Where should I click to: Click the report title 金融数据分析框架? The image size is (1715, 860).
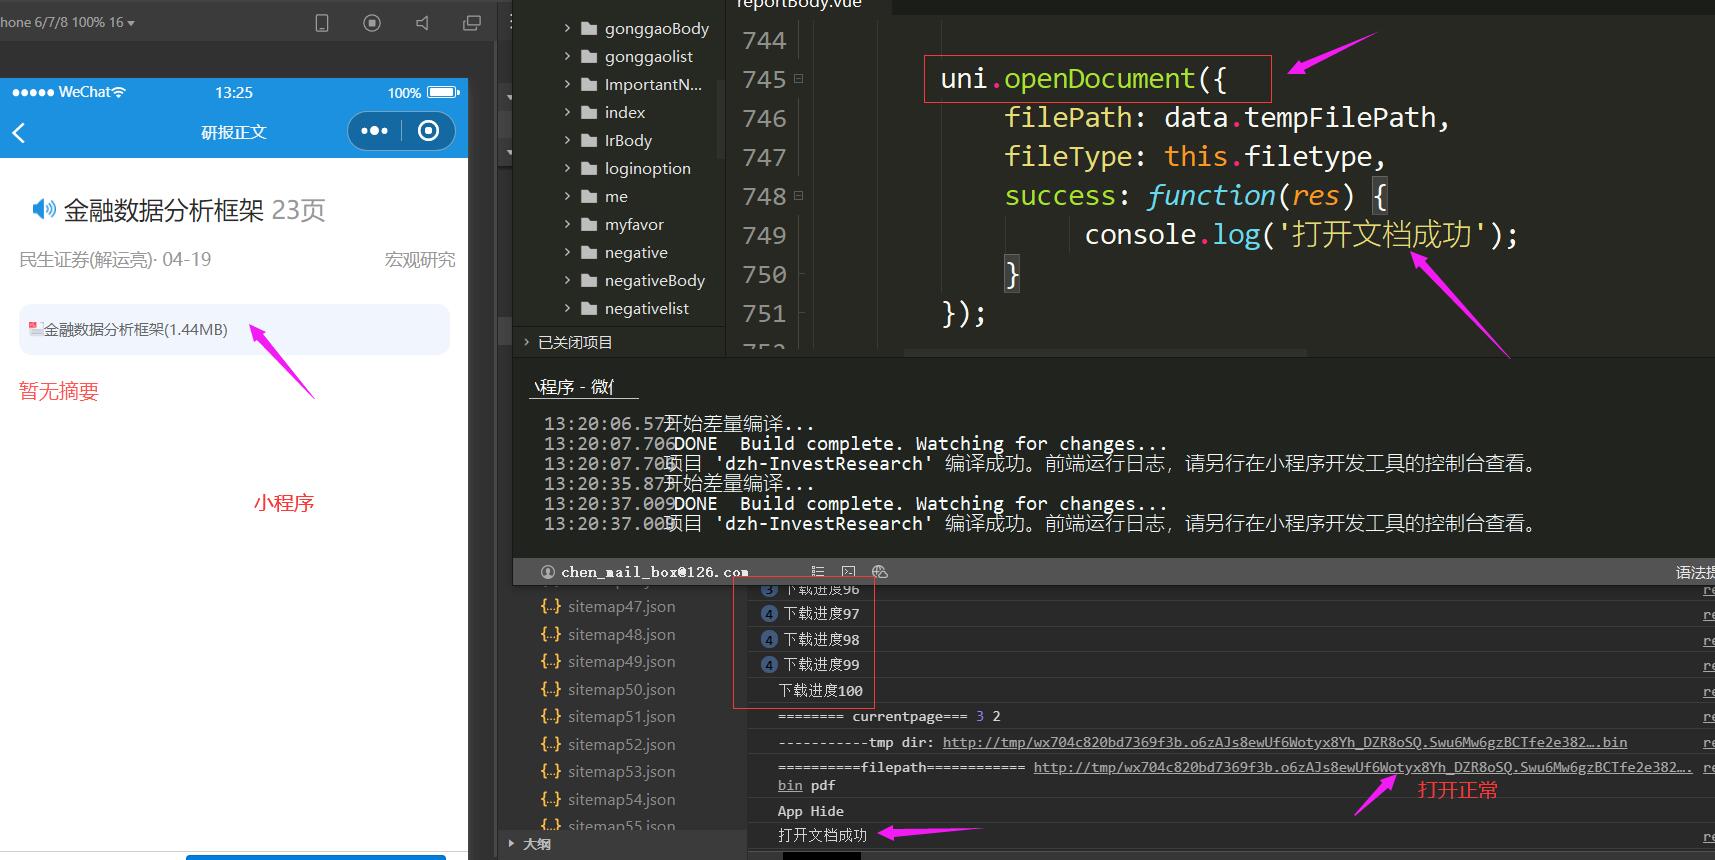(x=164, y=210)
